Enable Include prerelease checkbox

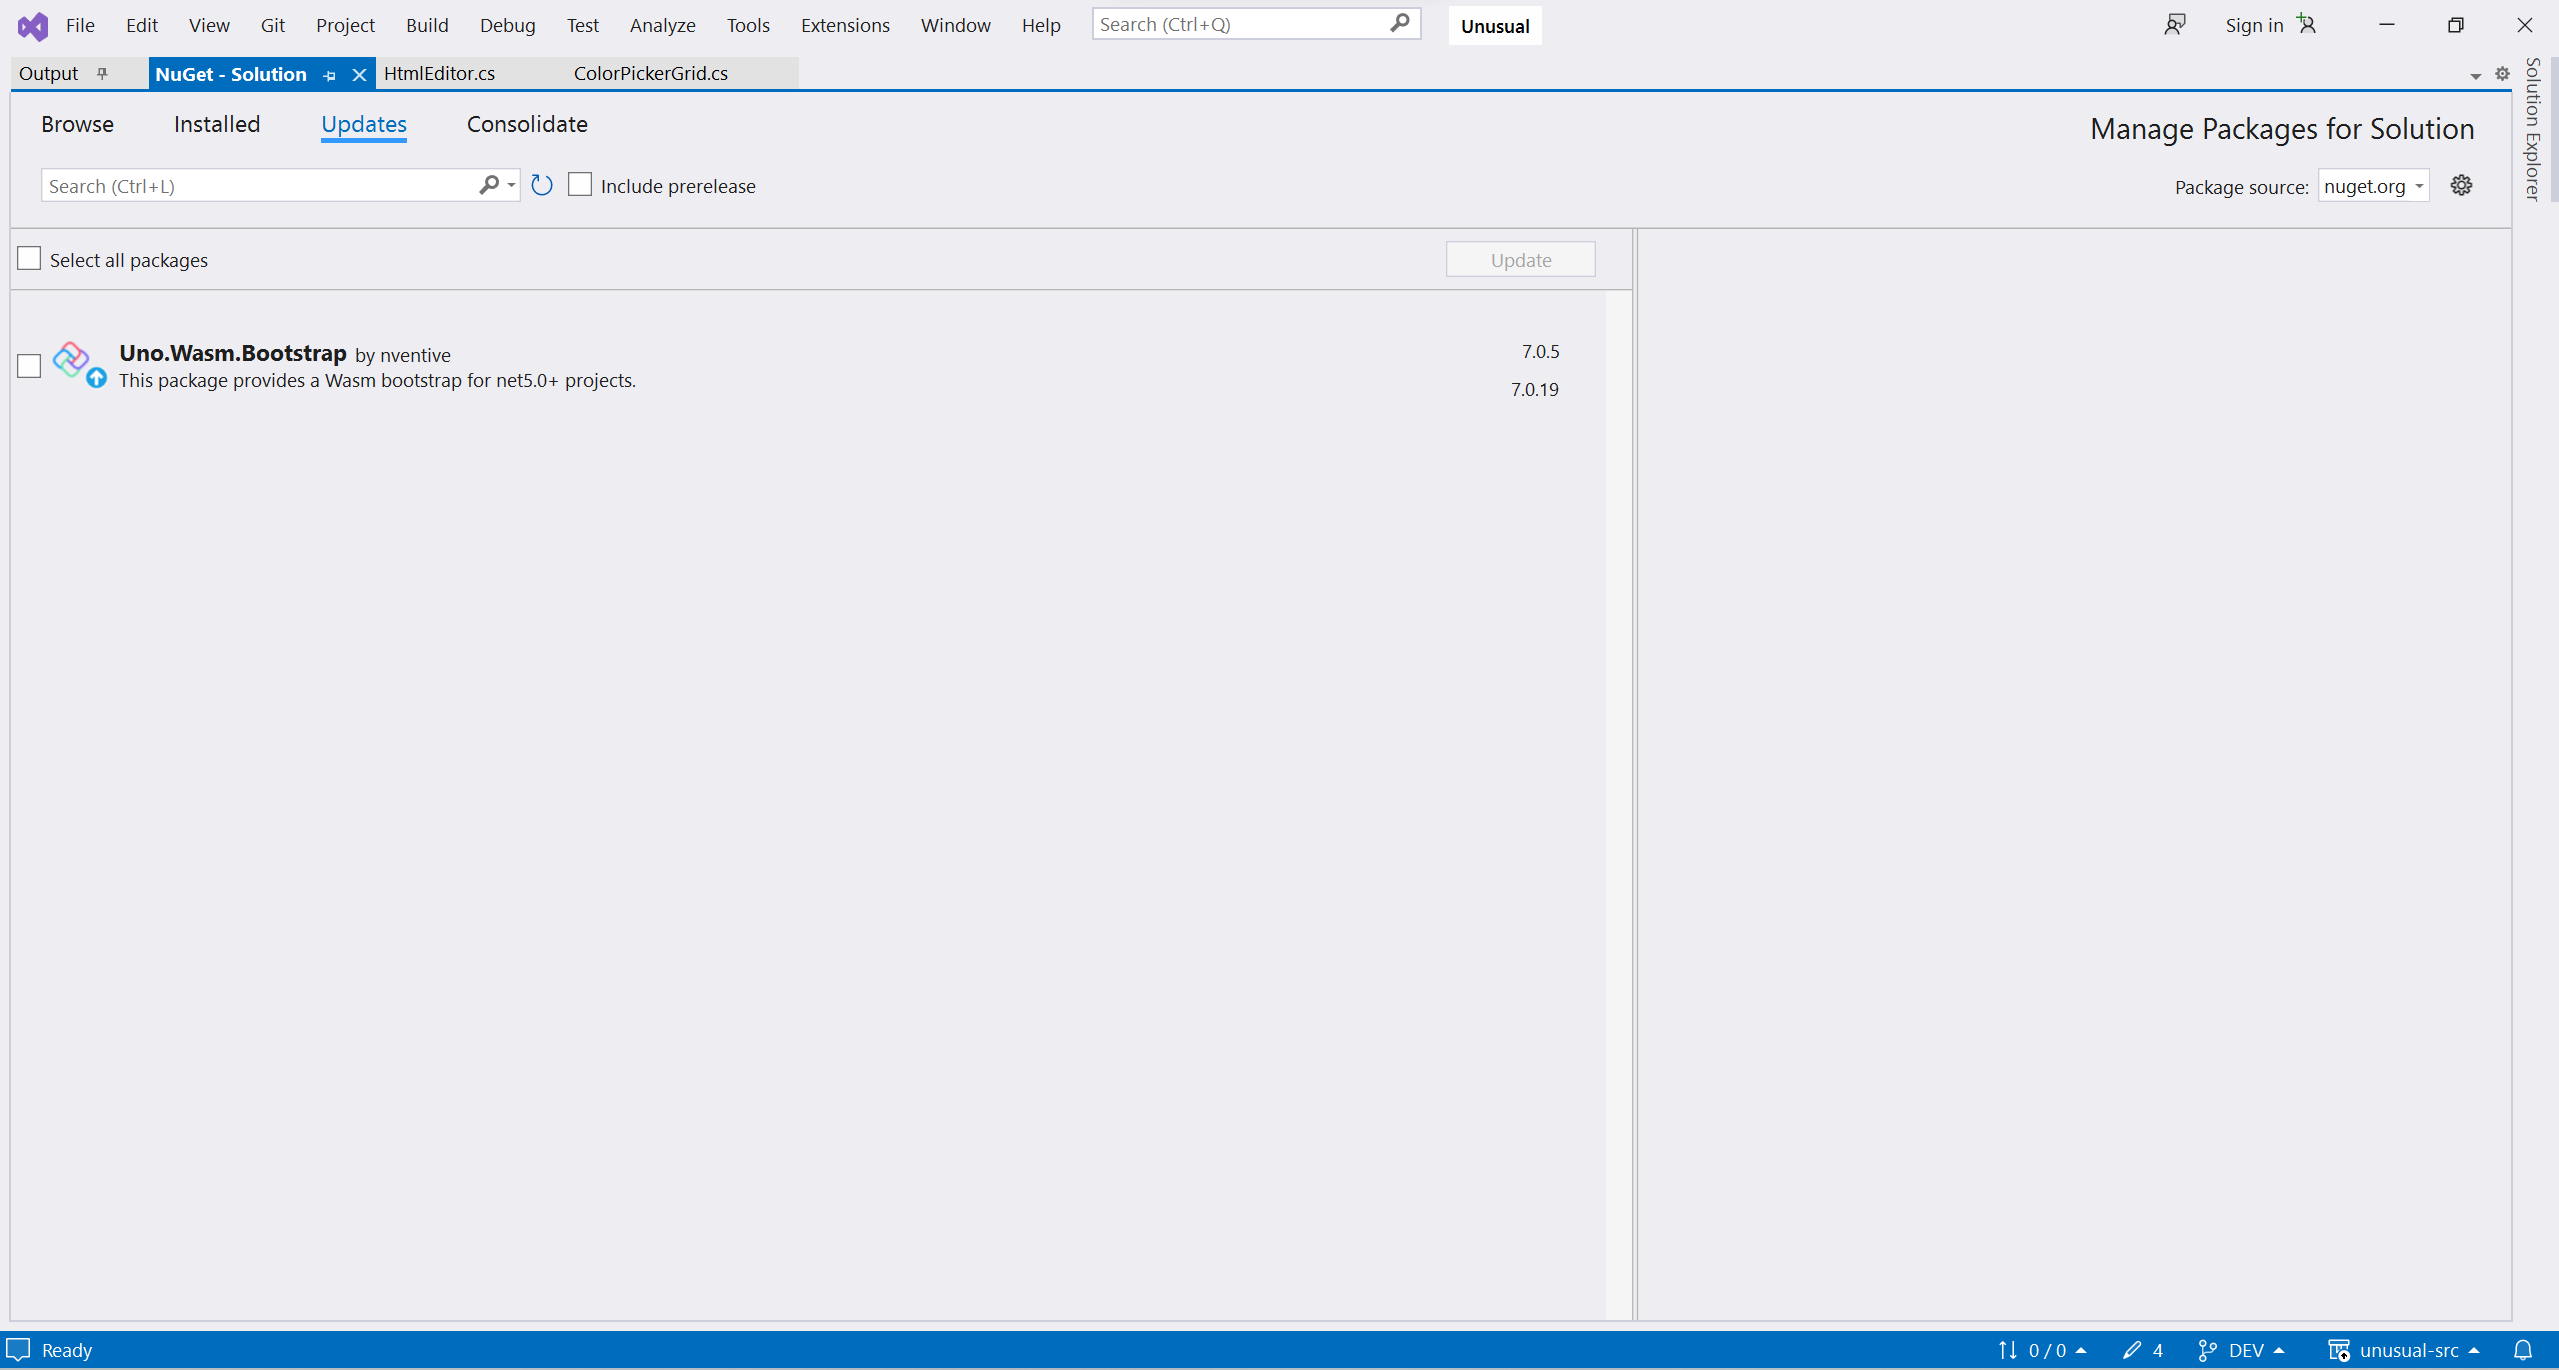click(x=580, y=185)
